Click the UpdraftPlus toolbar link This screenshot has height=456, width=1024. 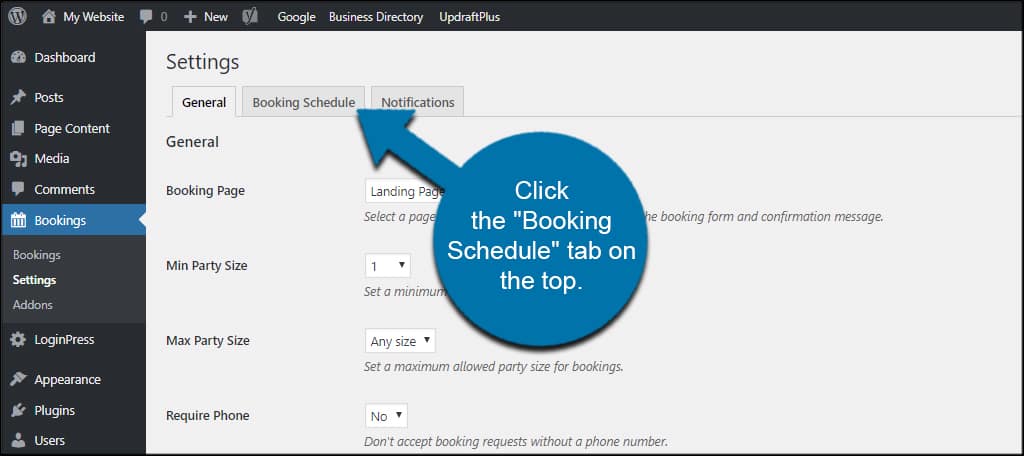tap(469, 17)
